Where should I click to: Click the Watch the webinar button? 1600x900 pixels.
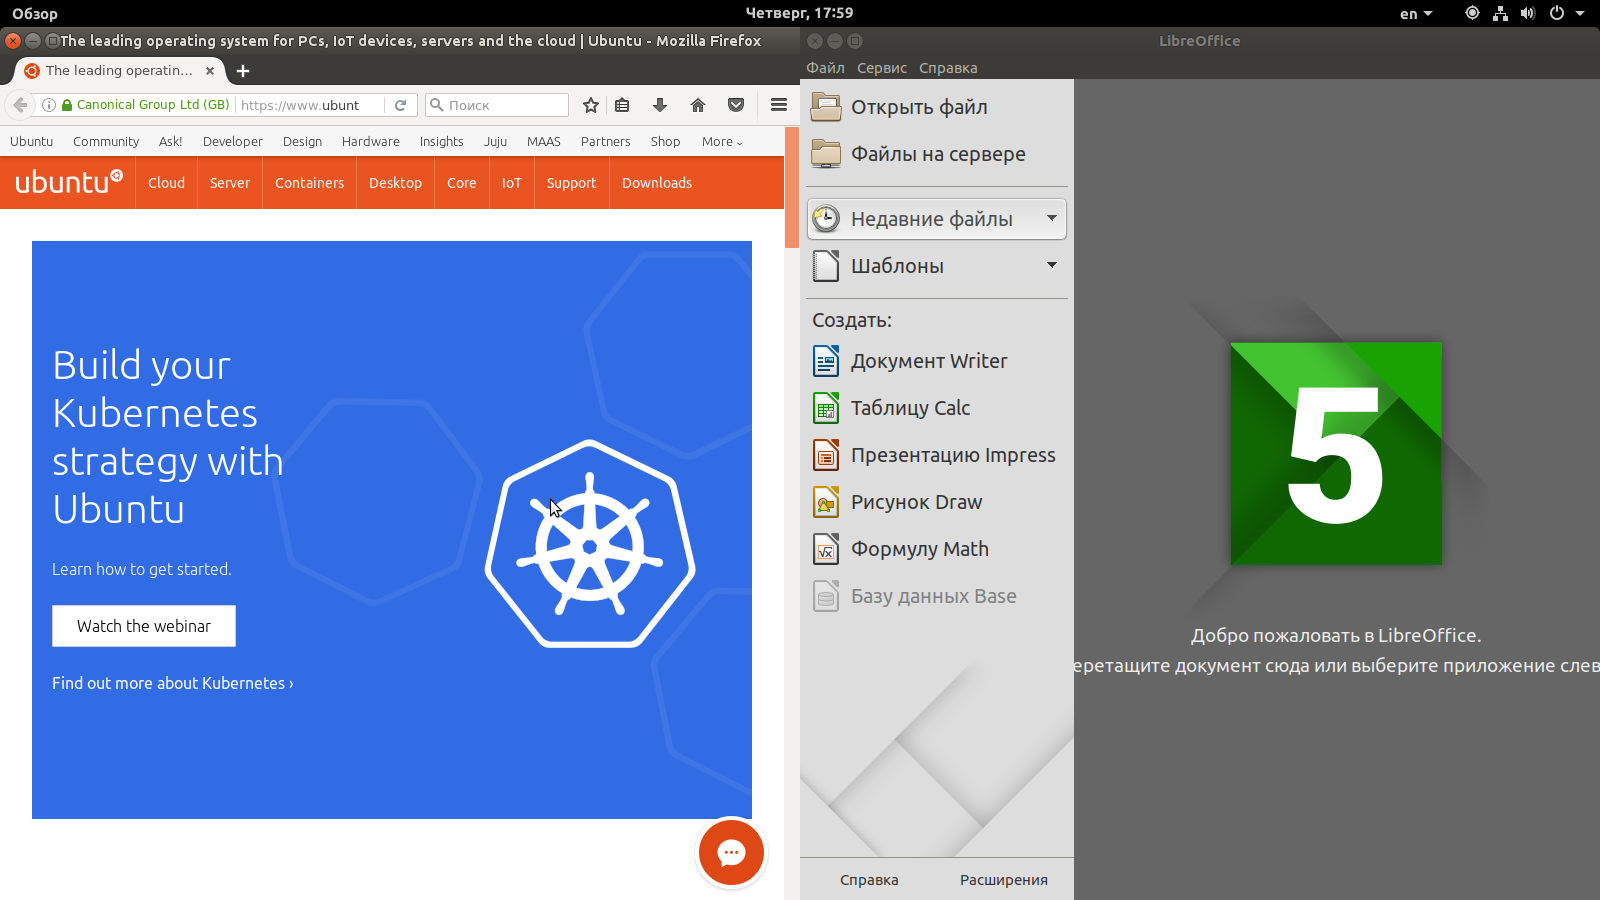144,626
